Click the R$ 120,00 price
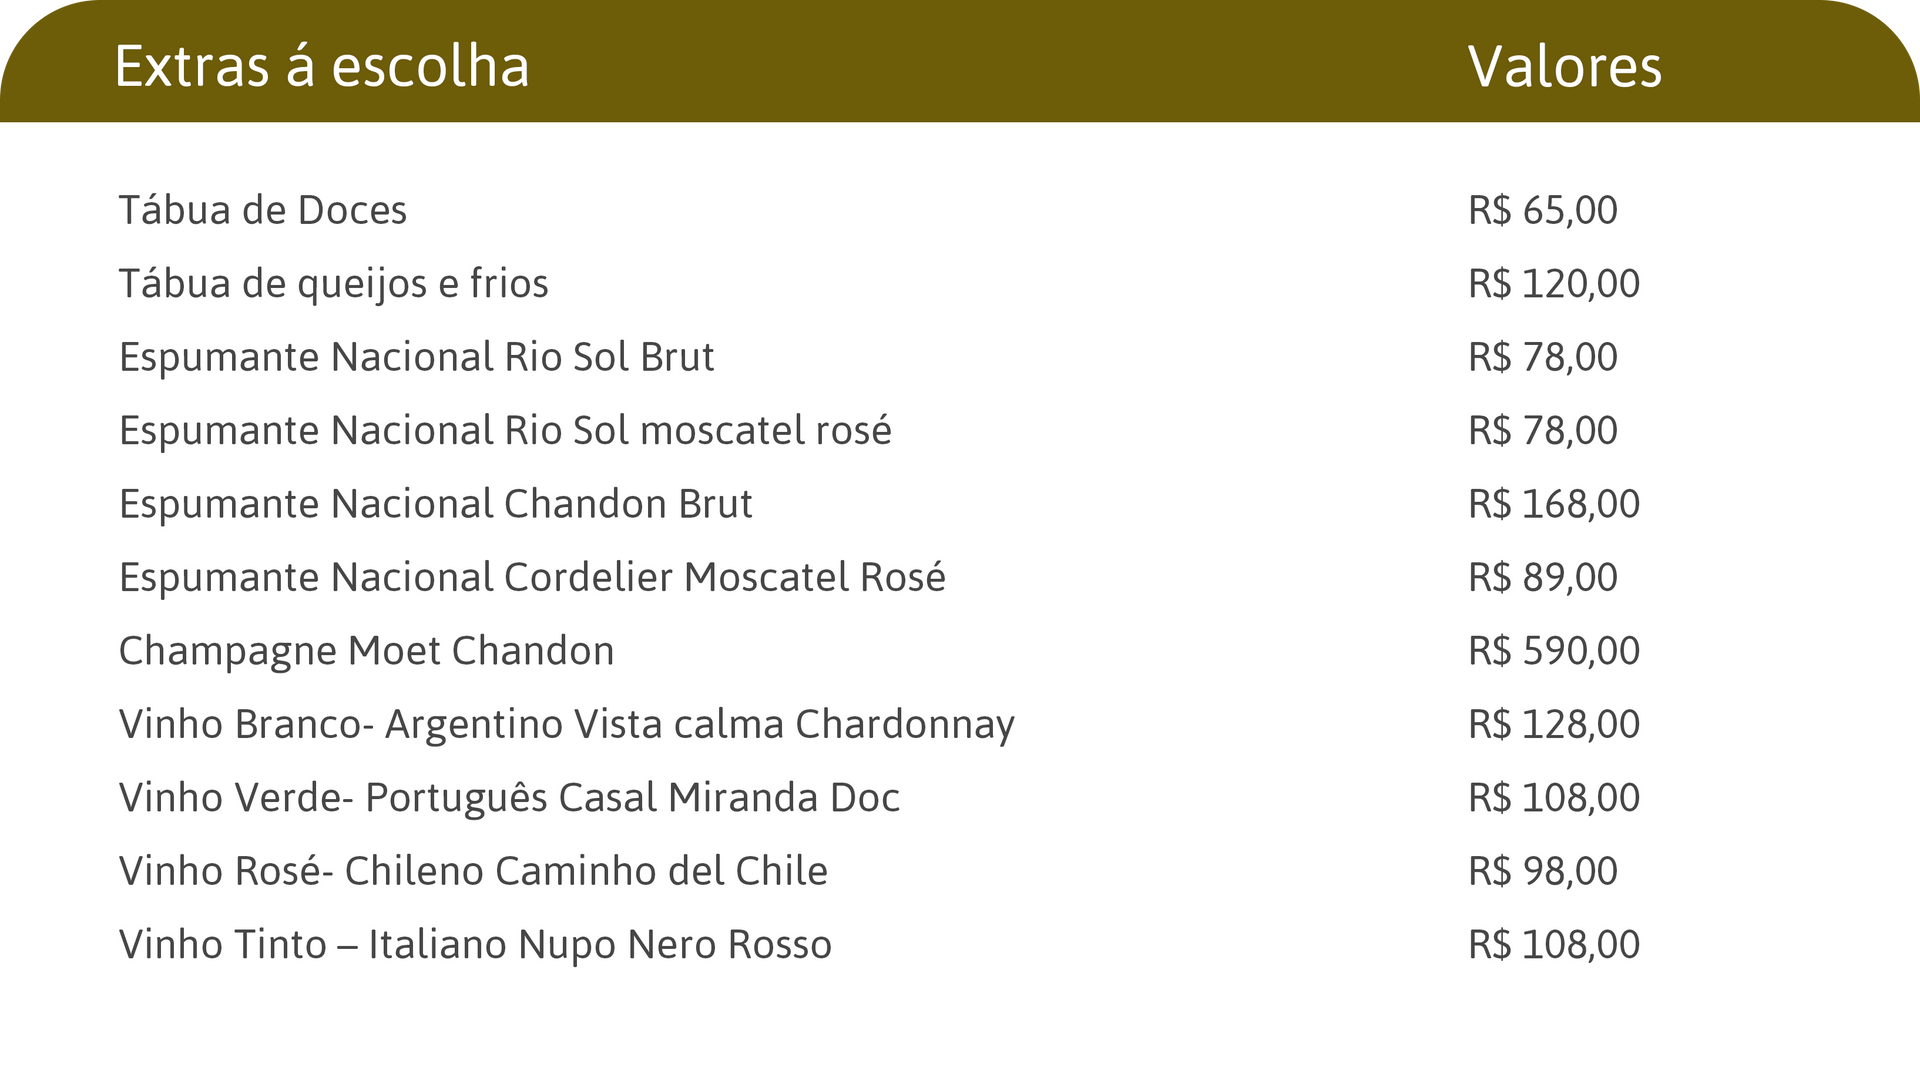 coord(1554,284)
